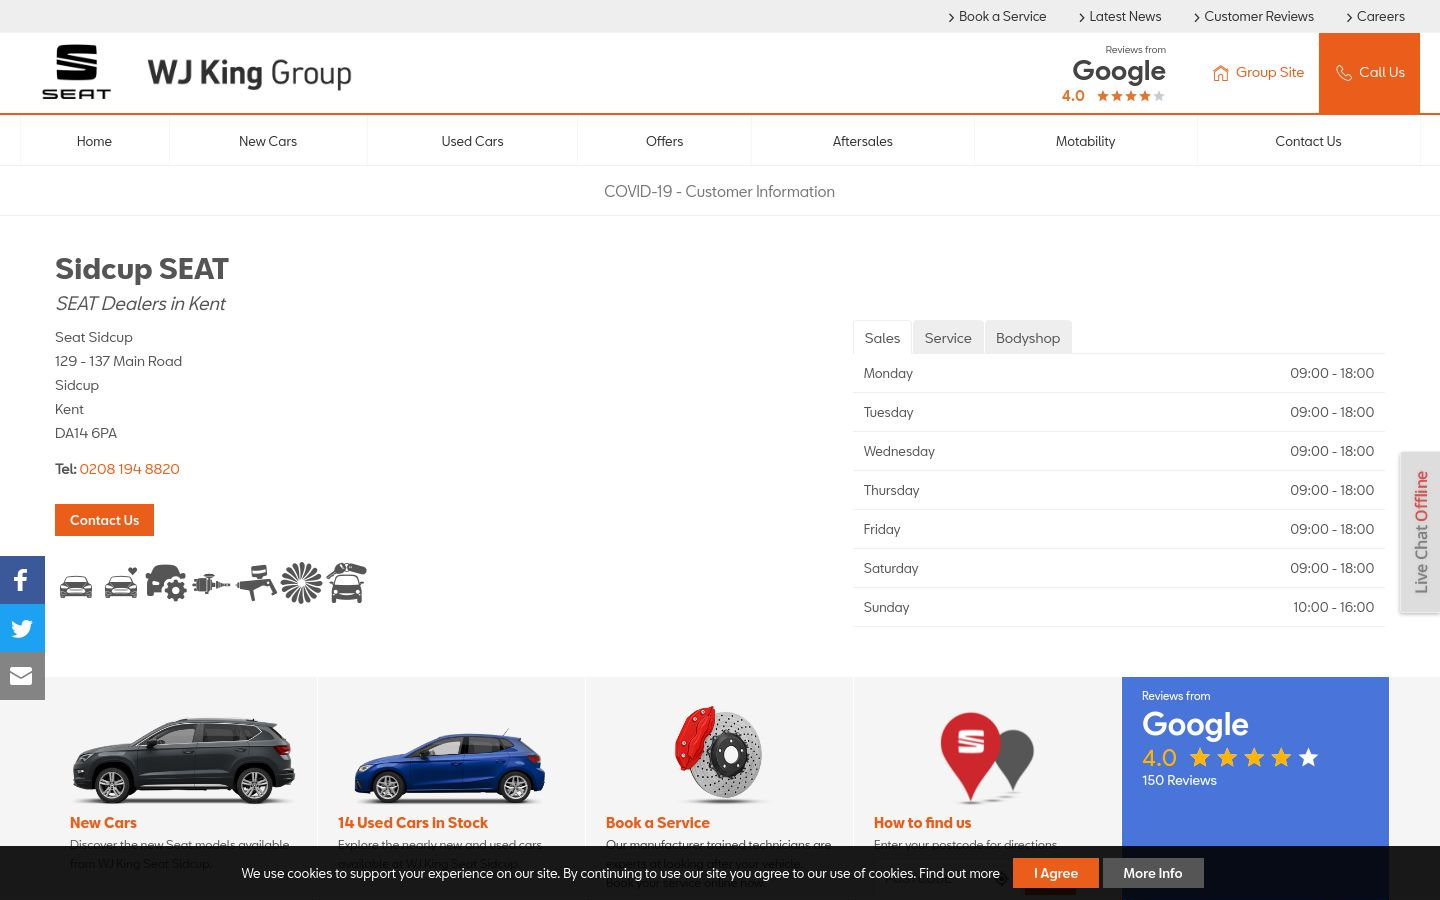Open Twitter share button on left sidebar
The height and width of the screenshot is (900, 1440).
pyautogui.click(x=22, y=628)
